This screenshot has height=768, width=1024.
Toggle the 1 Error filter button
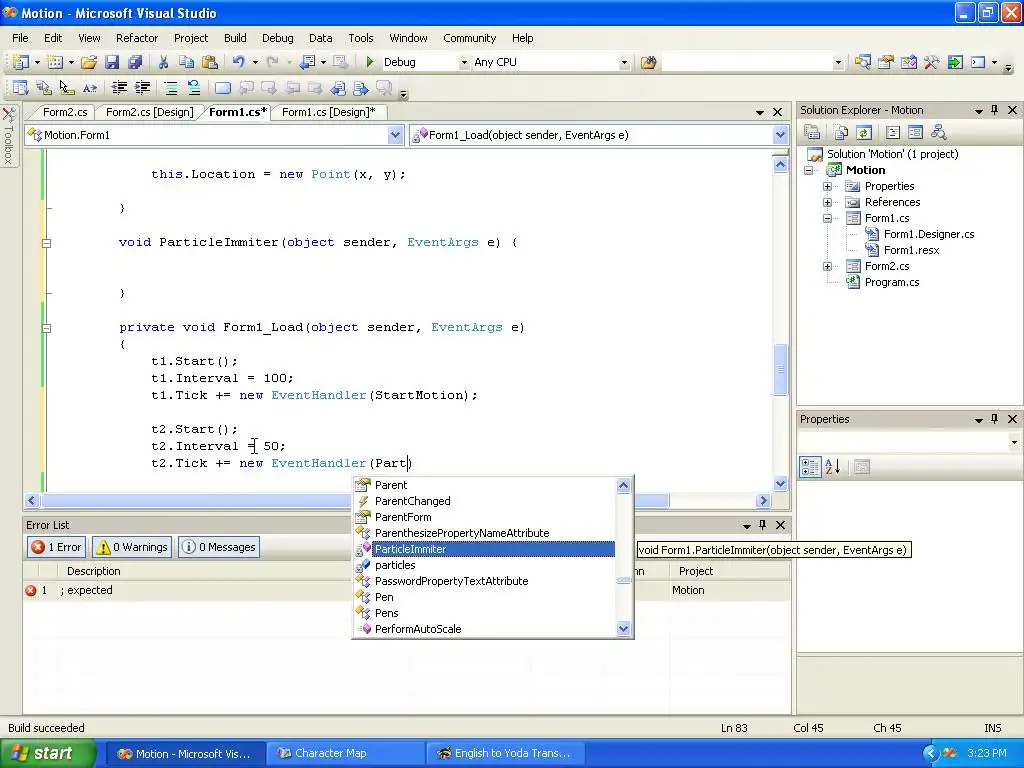click(x=56, y=547)
